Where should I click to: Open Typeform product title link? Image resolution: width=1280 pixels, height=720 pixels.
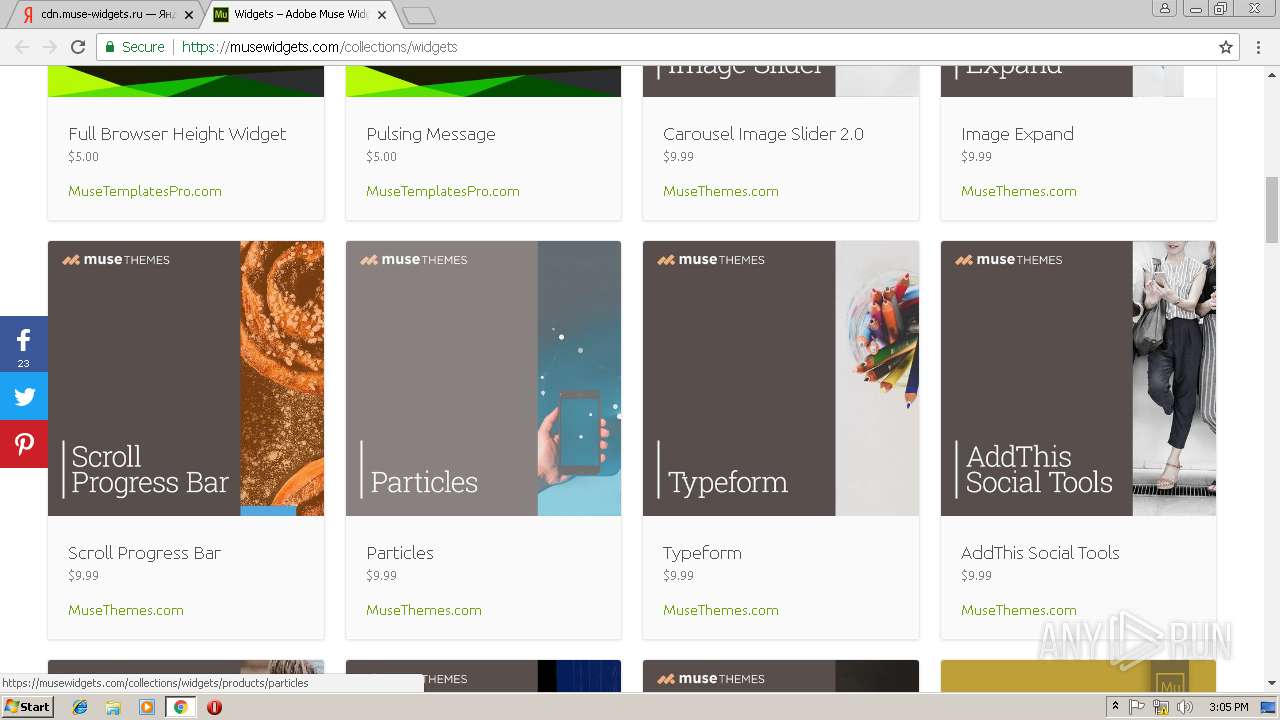tap(702, 553)
